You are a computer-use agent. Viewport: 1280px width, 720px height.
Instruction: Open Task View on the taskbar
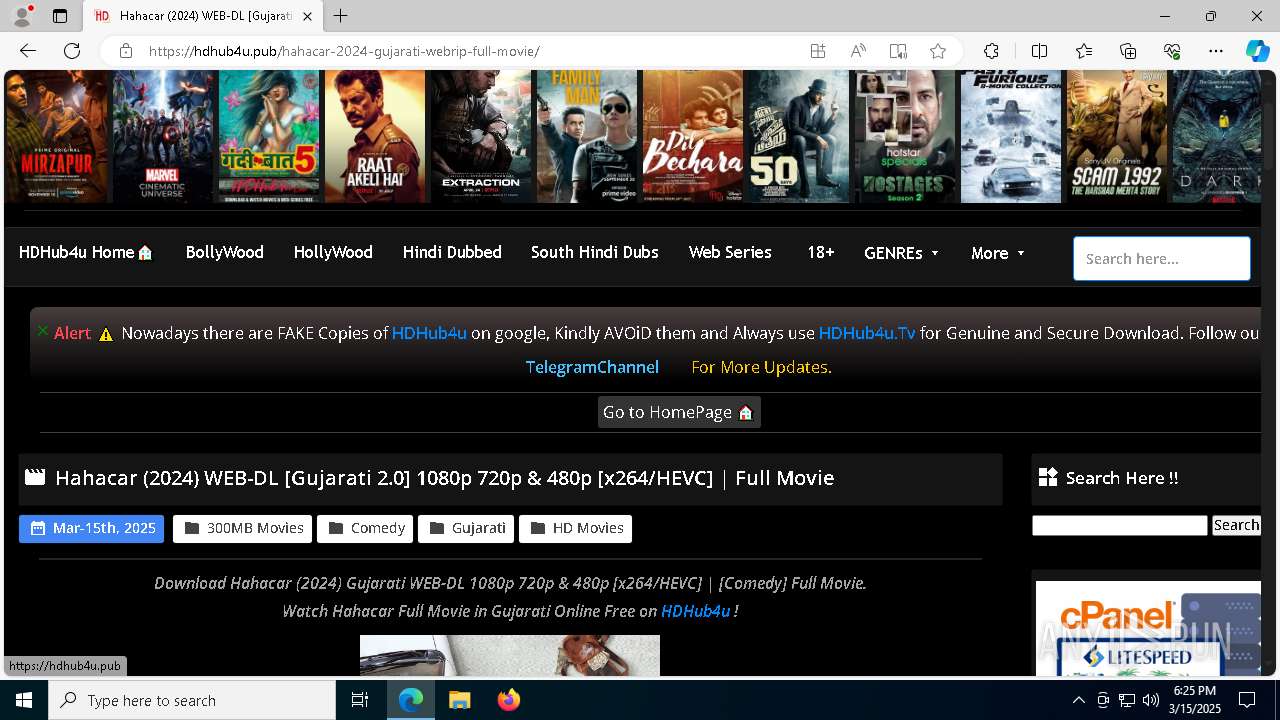coord(360,700)
